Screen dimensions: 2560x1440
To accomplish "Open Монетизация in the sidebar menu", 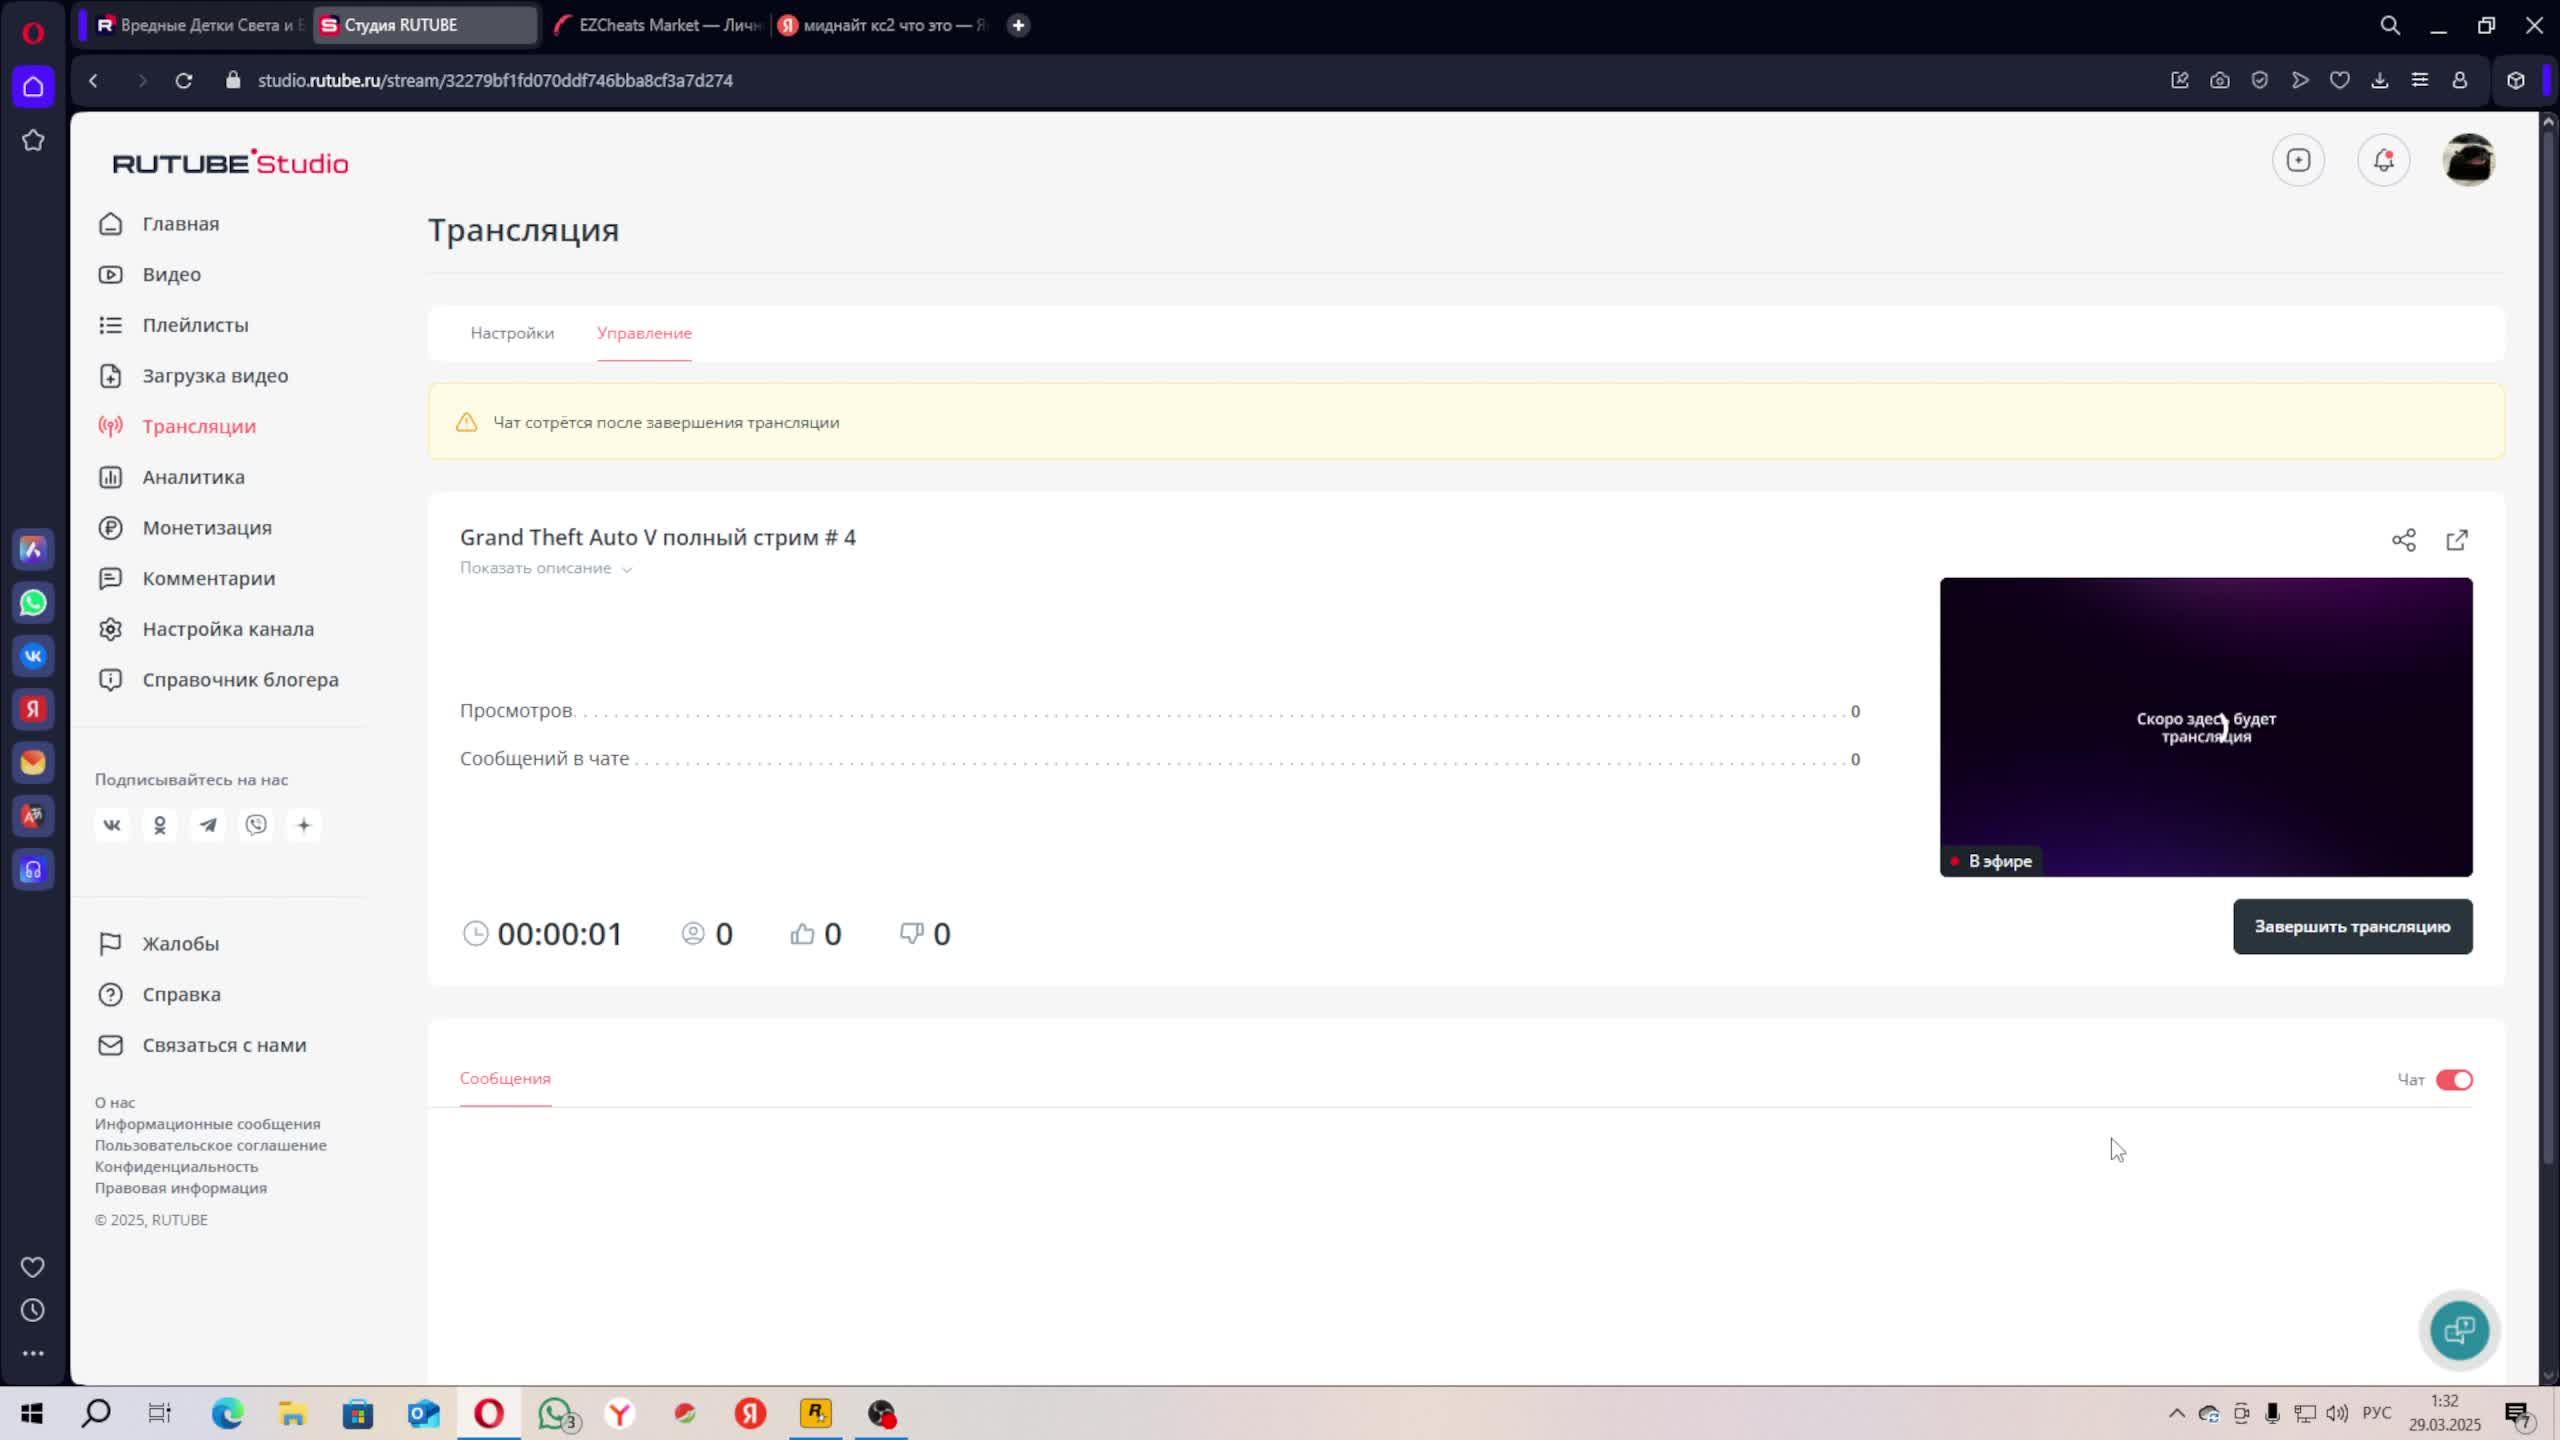I will pyautogui.click(x=206, y=528).
